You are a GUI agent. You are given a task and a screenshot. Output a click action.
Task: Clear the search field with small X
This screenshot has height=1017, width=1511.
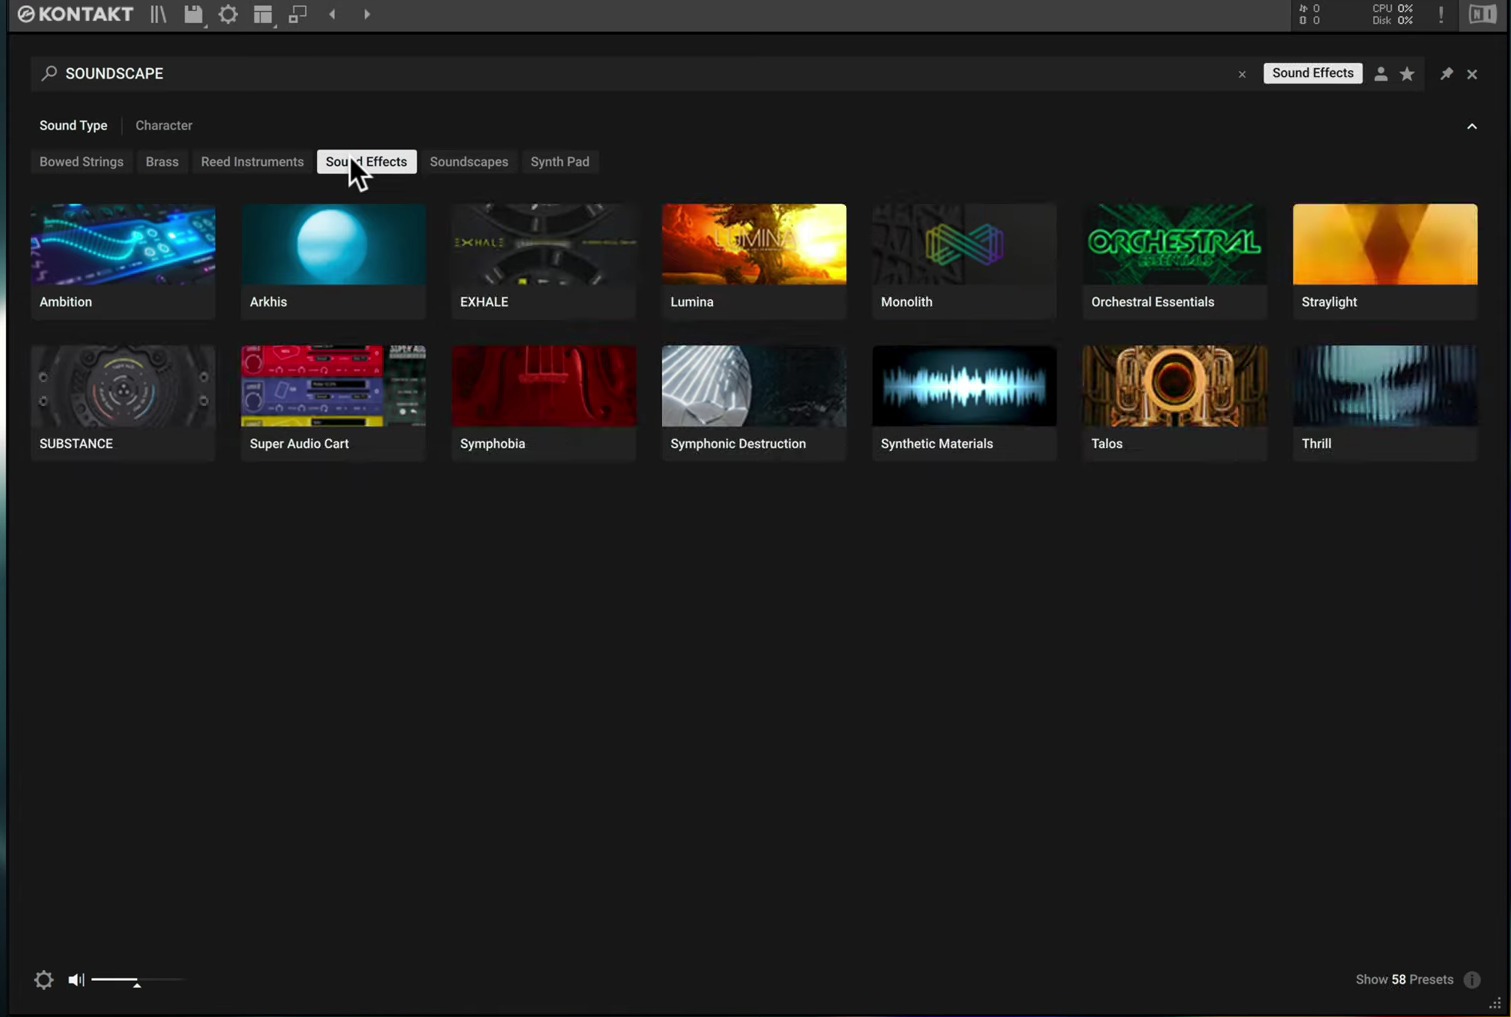point(1242,74)
